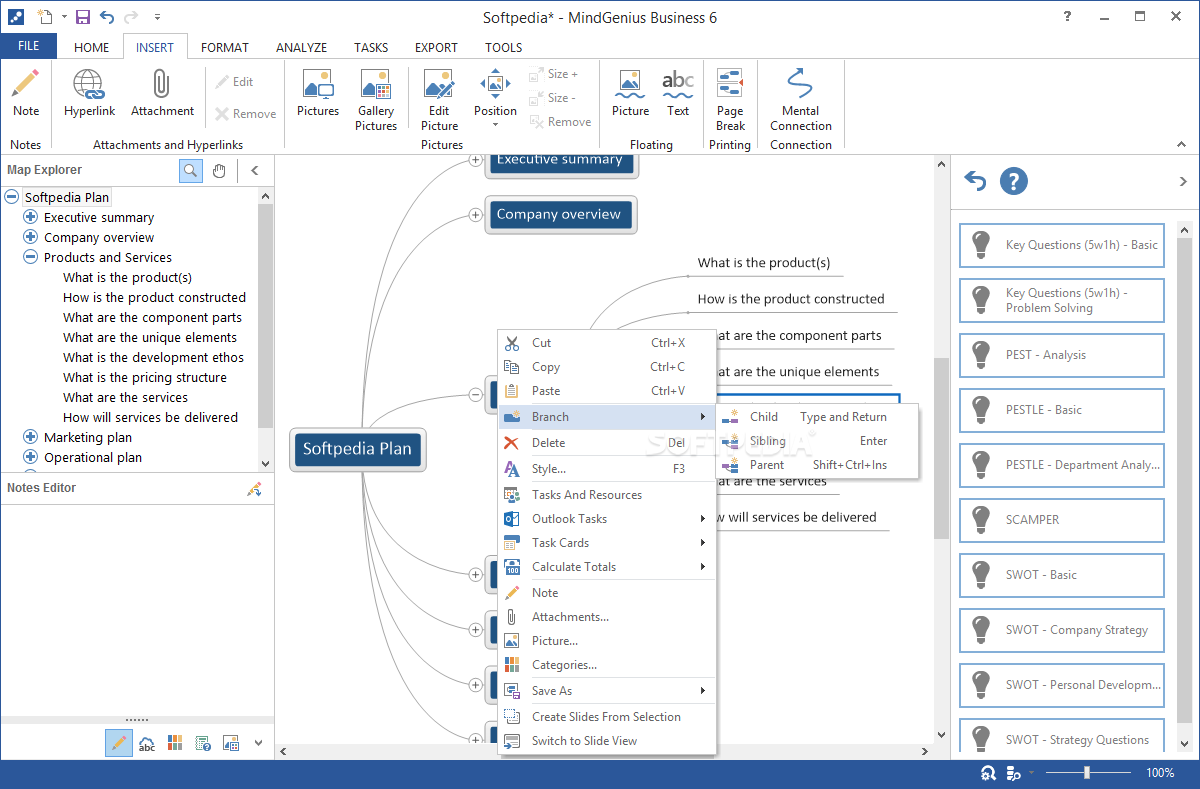Select 'What is the pricing structure' tree item
The height and width of the screenshot is (789, 1200).
click(145, 377)
